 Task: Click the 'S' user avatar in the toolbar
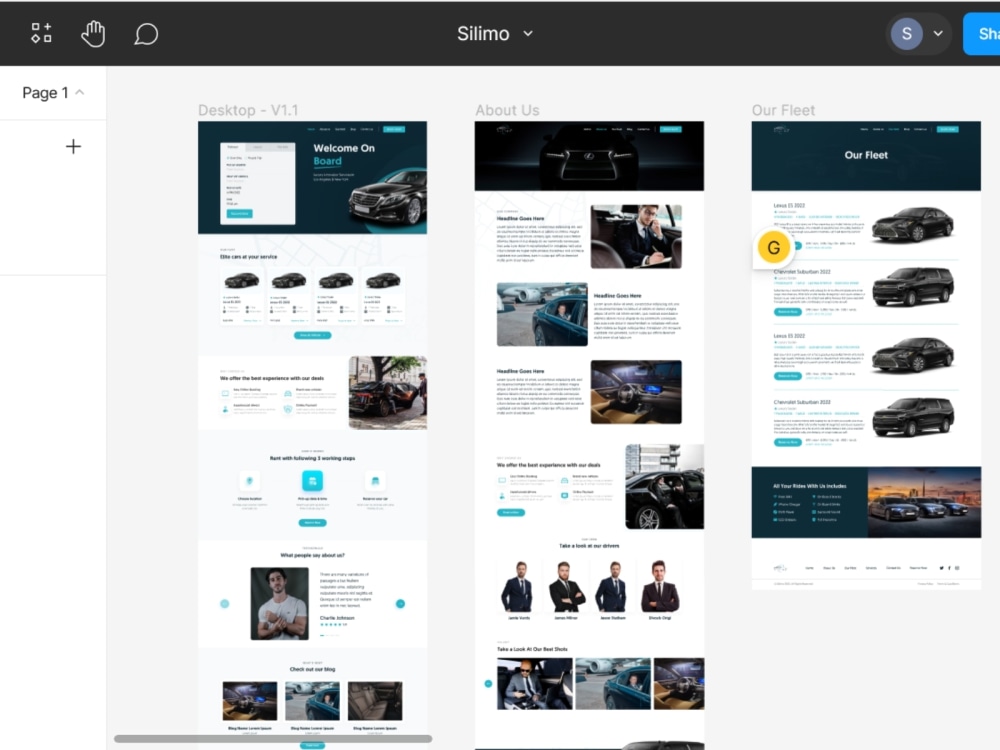(x=906, y=33)
